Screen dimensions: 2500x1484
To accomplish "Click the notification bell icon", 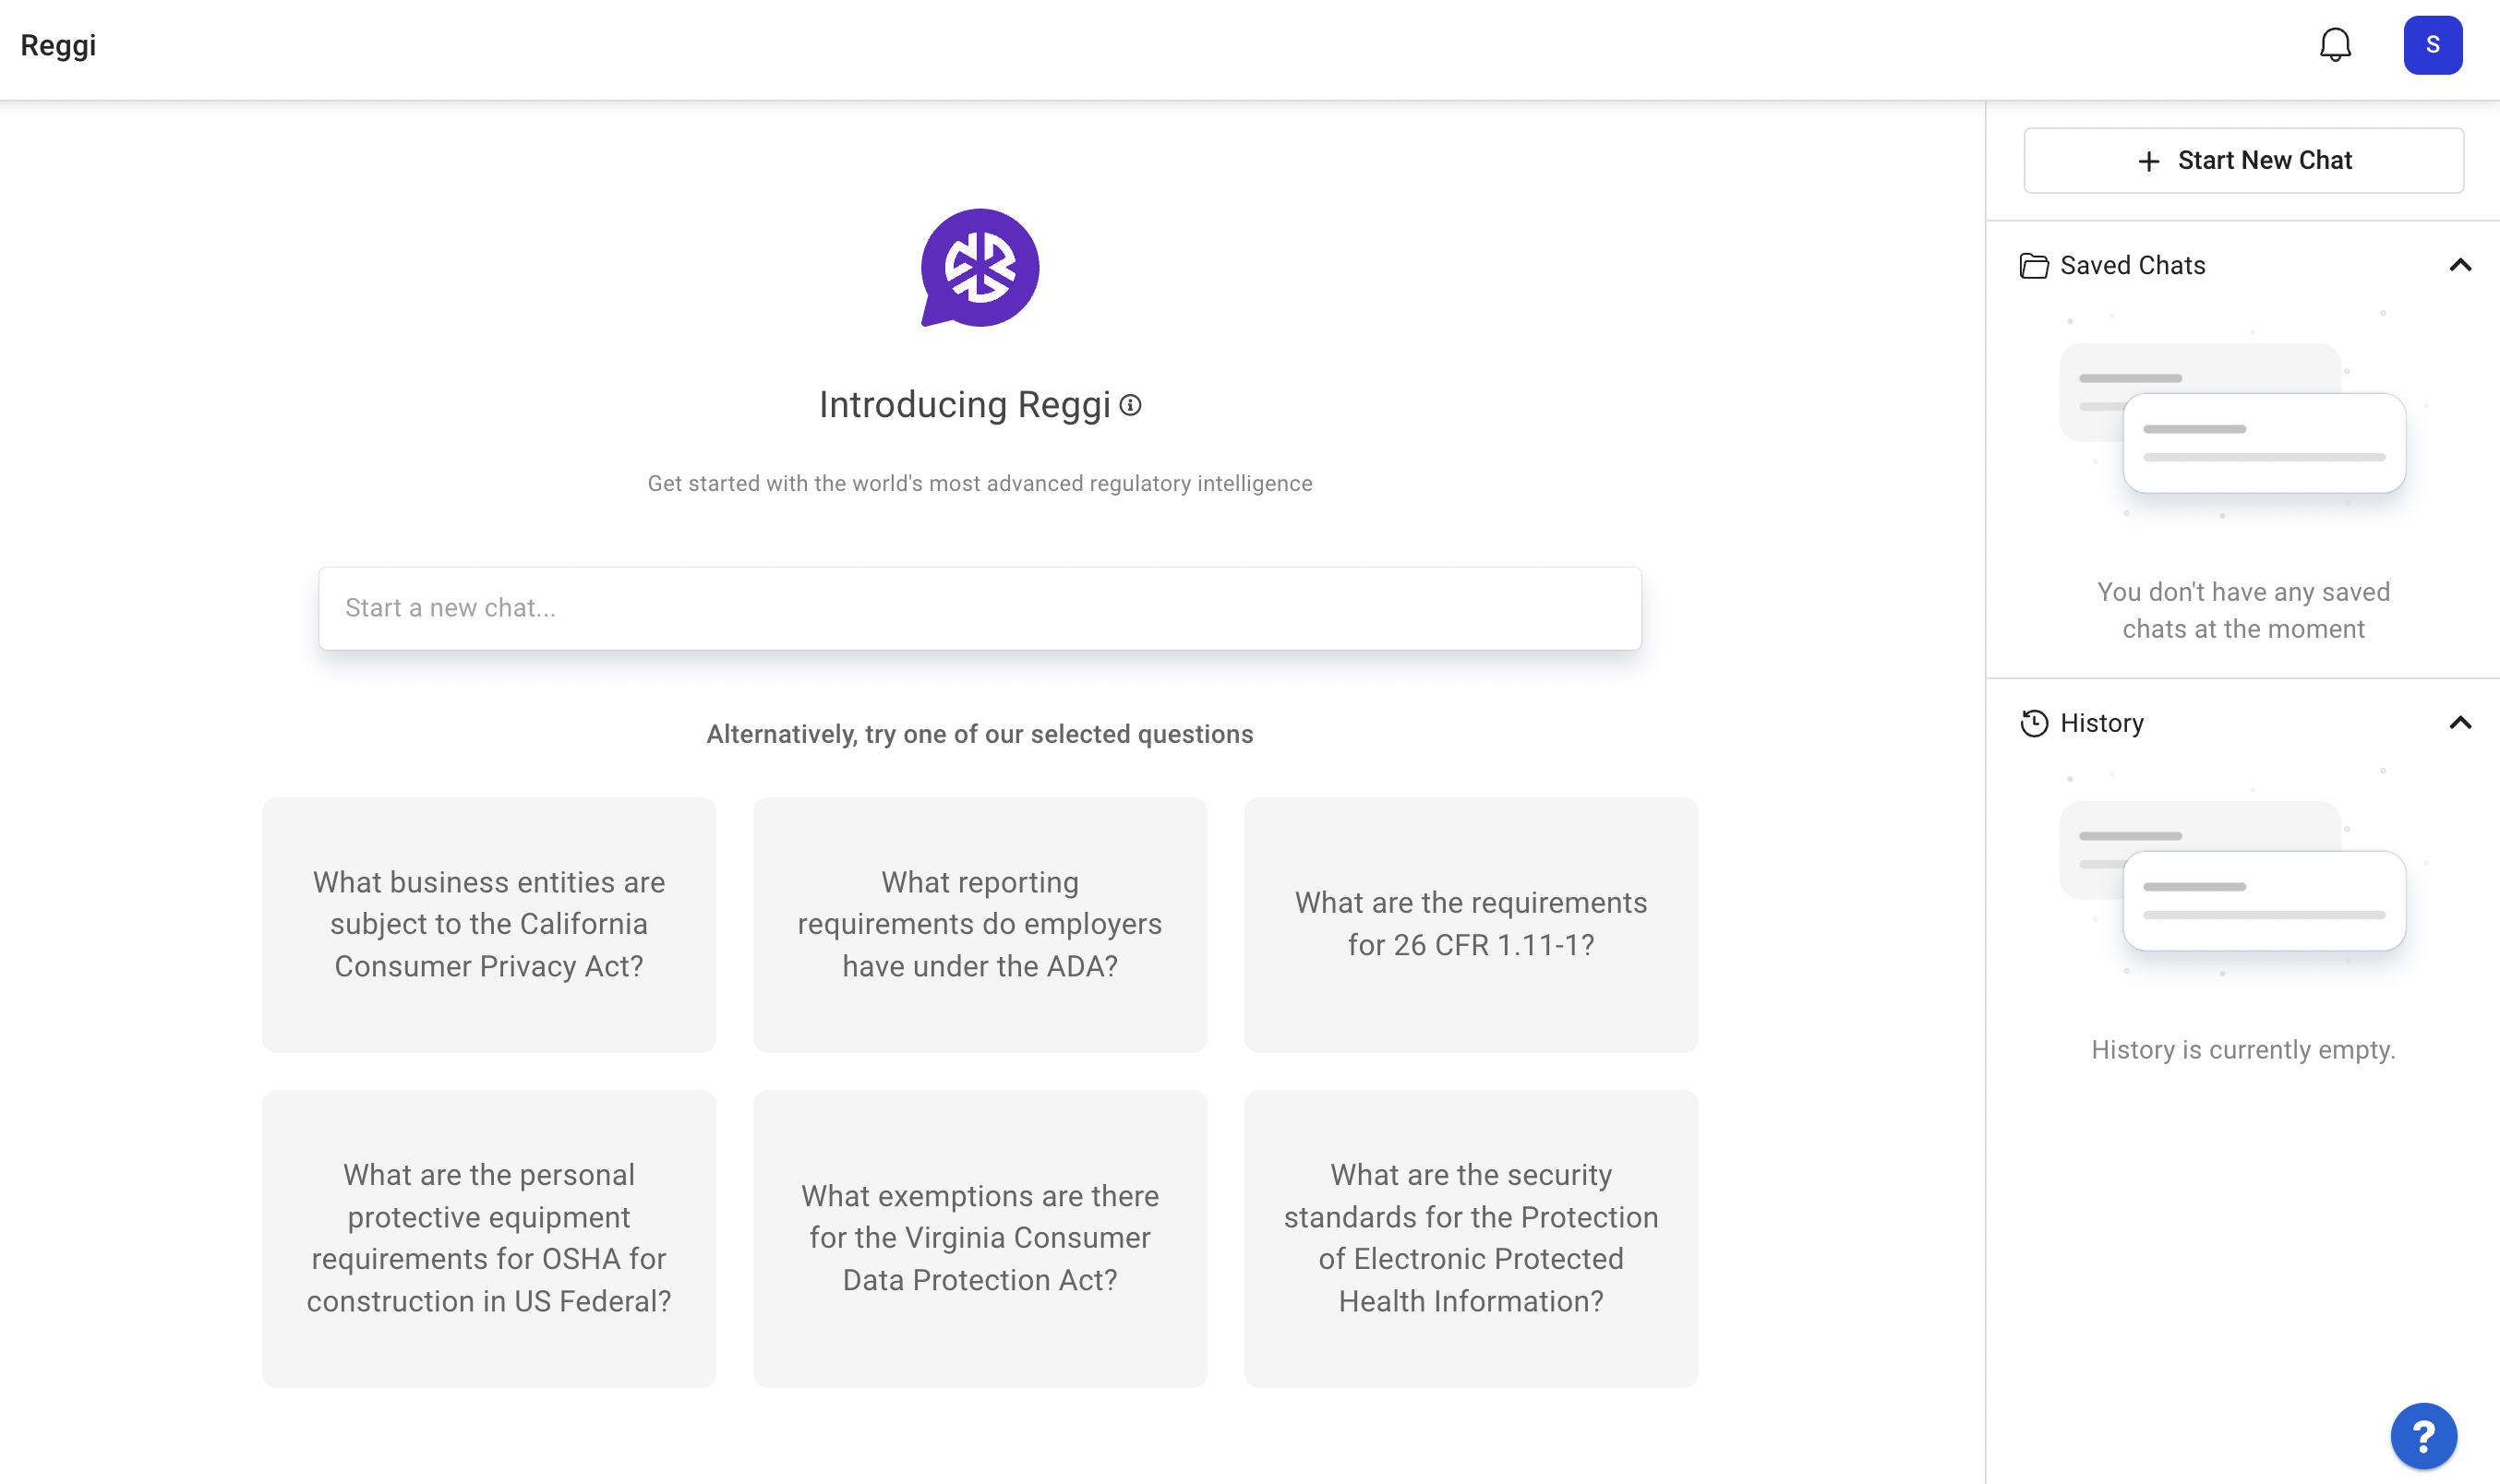I will (2334, 45).
